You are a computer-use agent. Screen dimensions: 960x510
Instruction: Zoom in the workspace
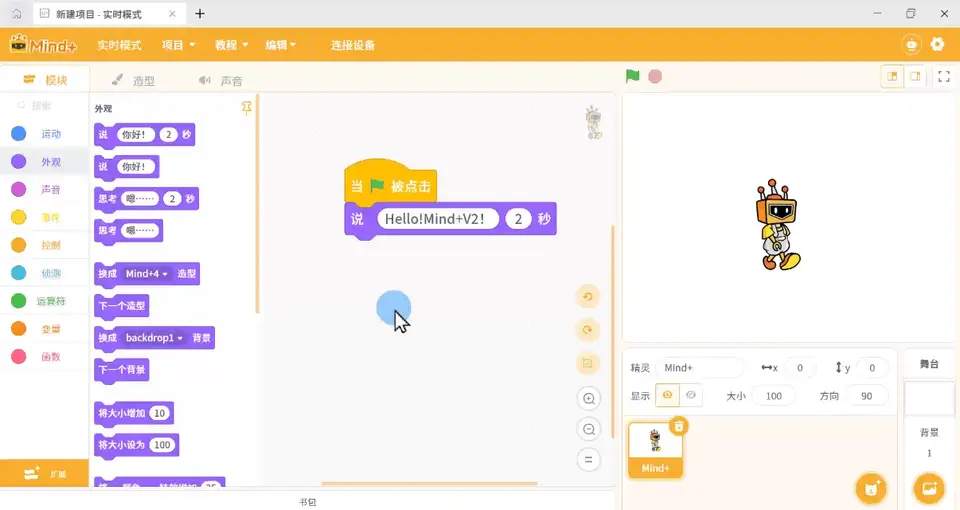[x=588, y=399]
